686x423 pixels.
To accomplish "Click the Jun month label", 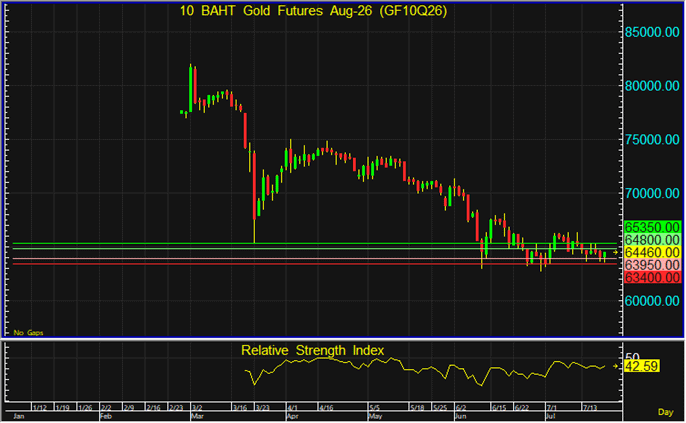I will [461, 416].
